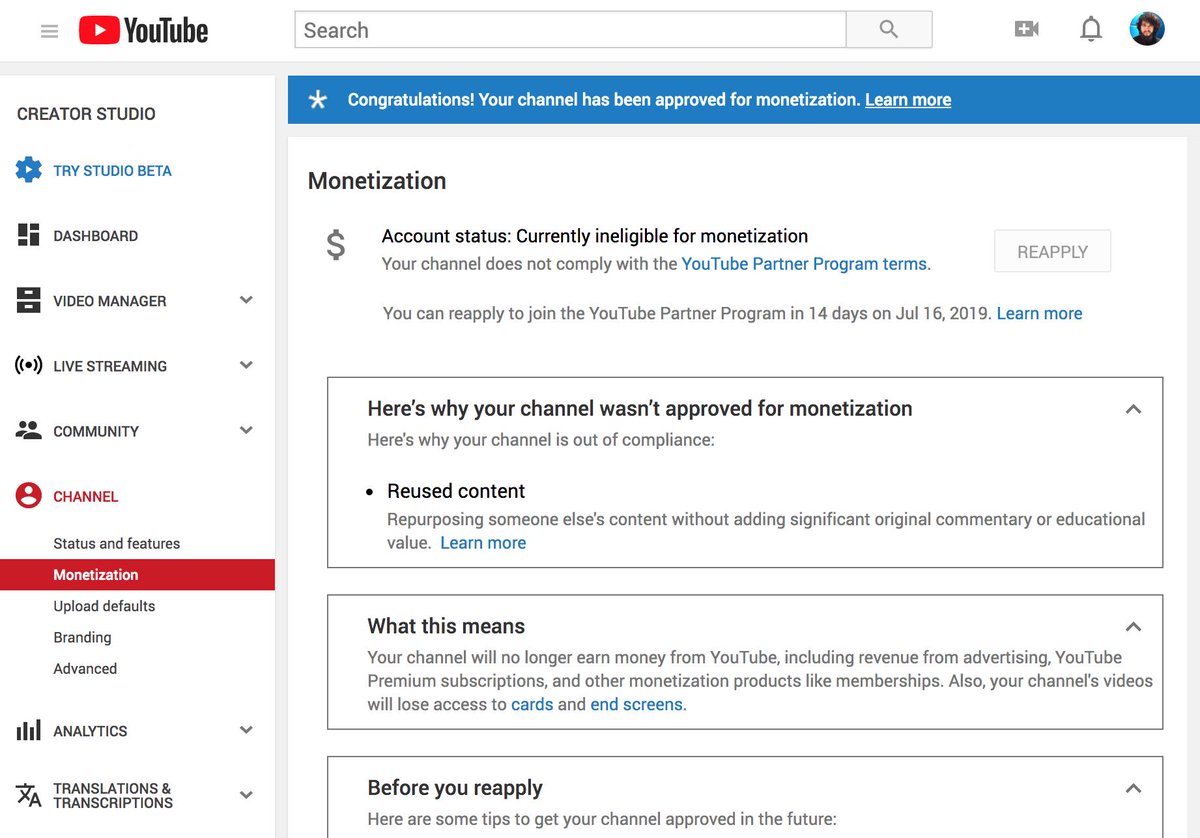Click Learn more after Jul 16, 2019
Image resolution: width=1200 pixels, height=838 pixels.
coord(1039,313)
